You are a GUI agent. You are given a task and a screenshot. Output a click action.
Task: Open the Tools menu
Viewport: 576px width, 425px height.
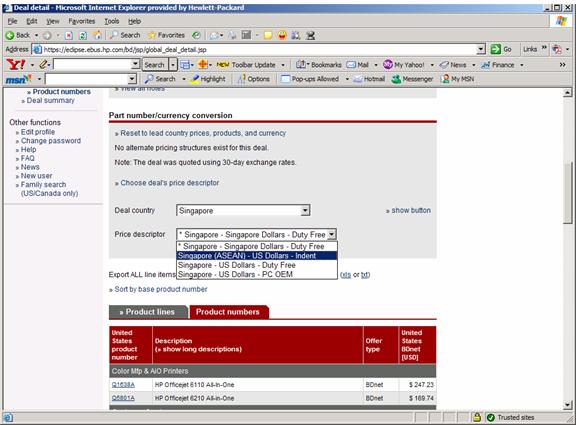tap(111, 21)
